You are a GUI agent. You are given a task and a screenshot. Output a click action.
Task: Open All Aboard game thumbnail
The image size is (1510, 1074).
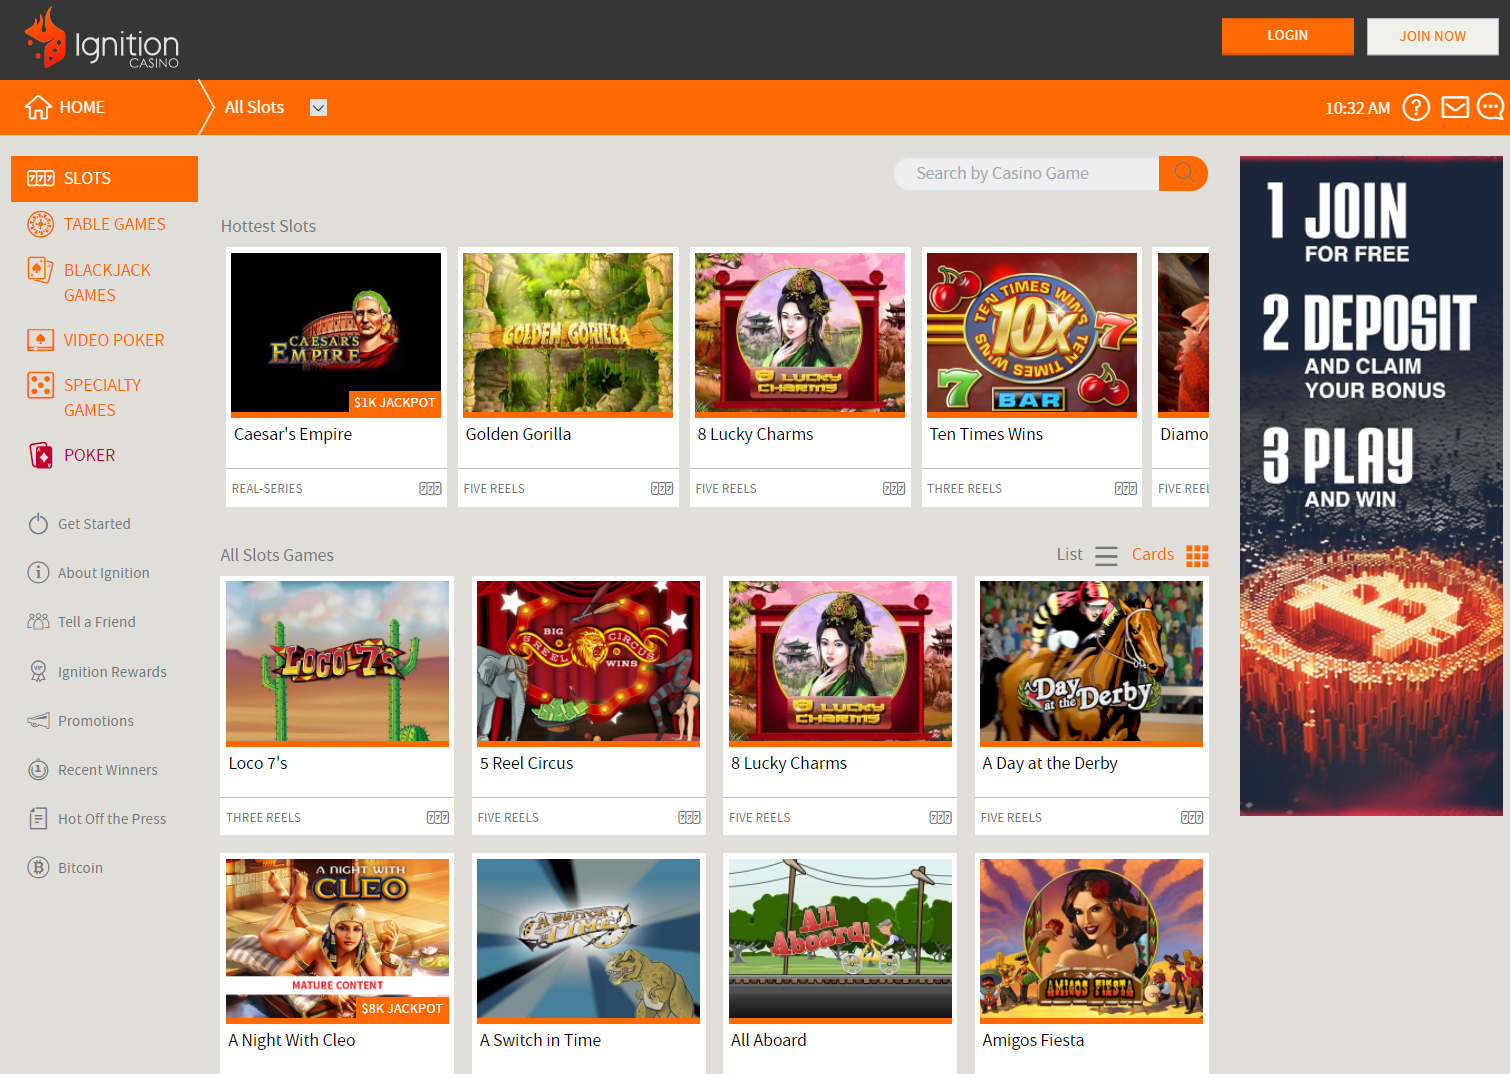coord(840,939)
